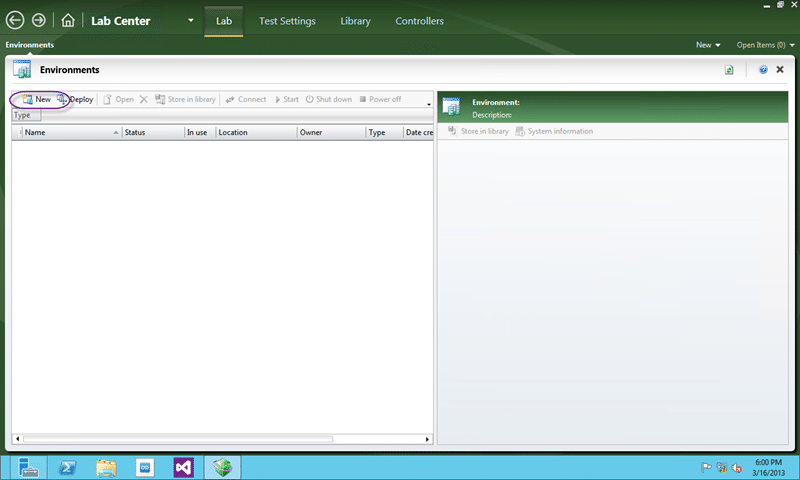Viewport: 800px width, 480px height.
Task: Create a New environment from toolbar
Action: (37, 99)
